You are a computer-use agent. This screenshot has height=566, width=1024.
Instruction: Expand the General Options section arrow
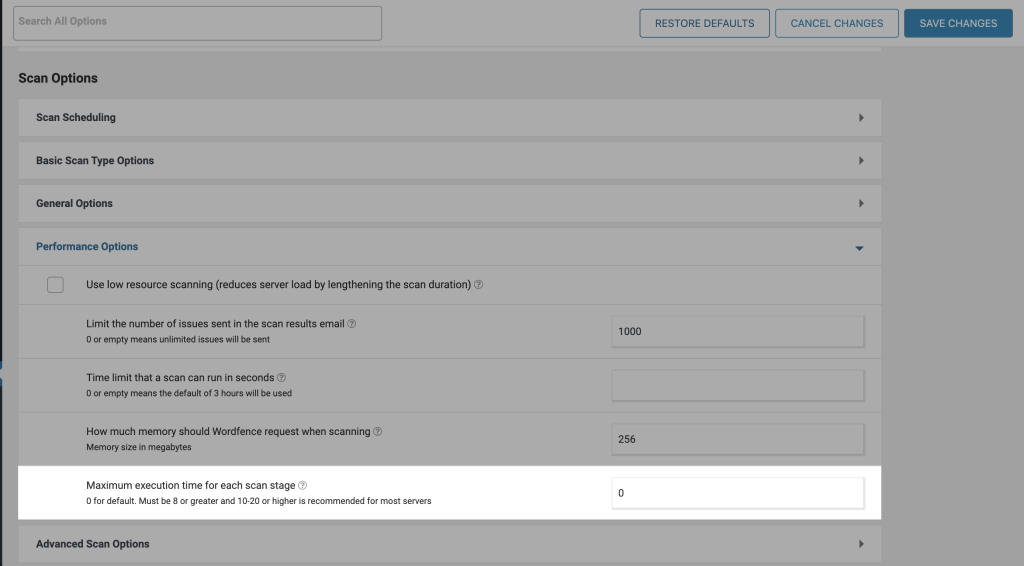pos(860,204)
